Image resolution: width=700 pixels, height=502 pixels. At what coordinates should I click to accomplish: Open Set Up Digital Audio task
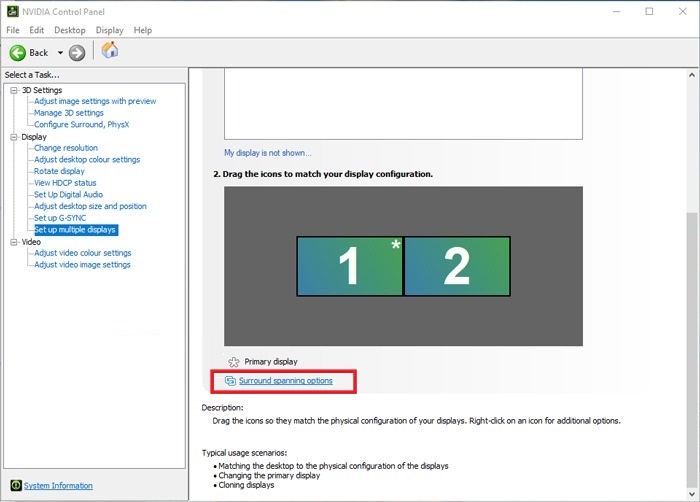[68, 194]
